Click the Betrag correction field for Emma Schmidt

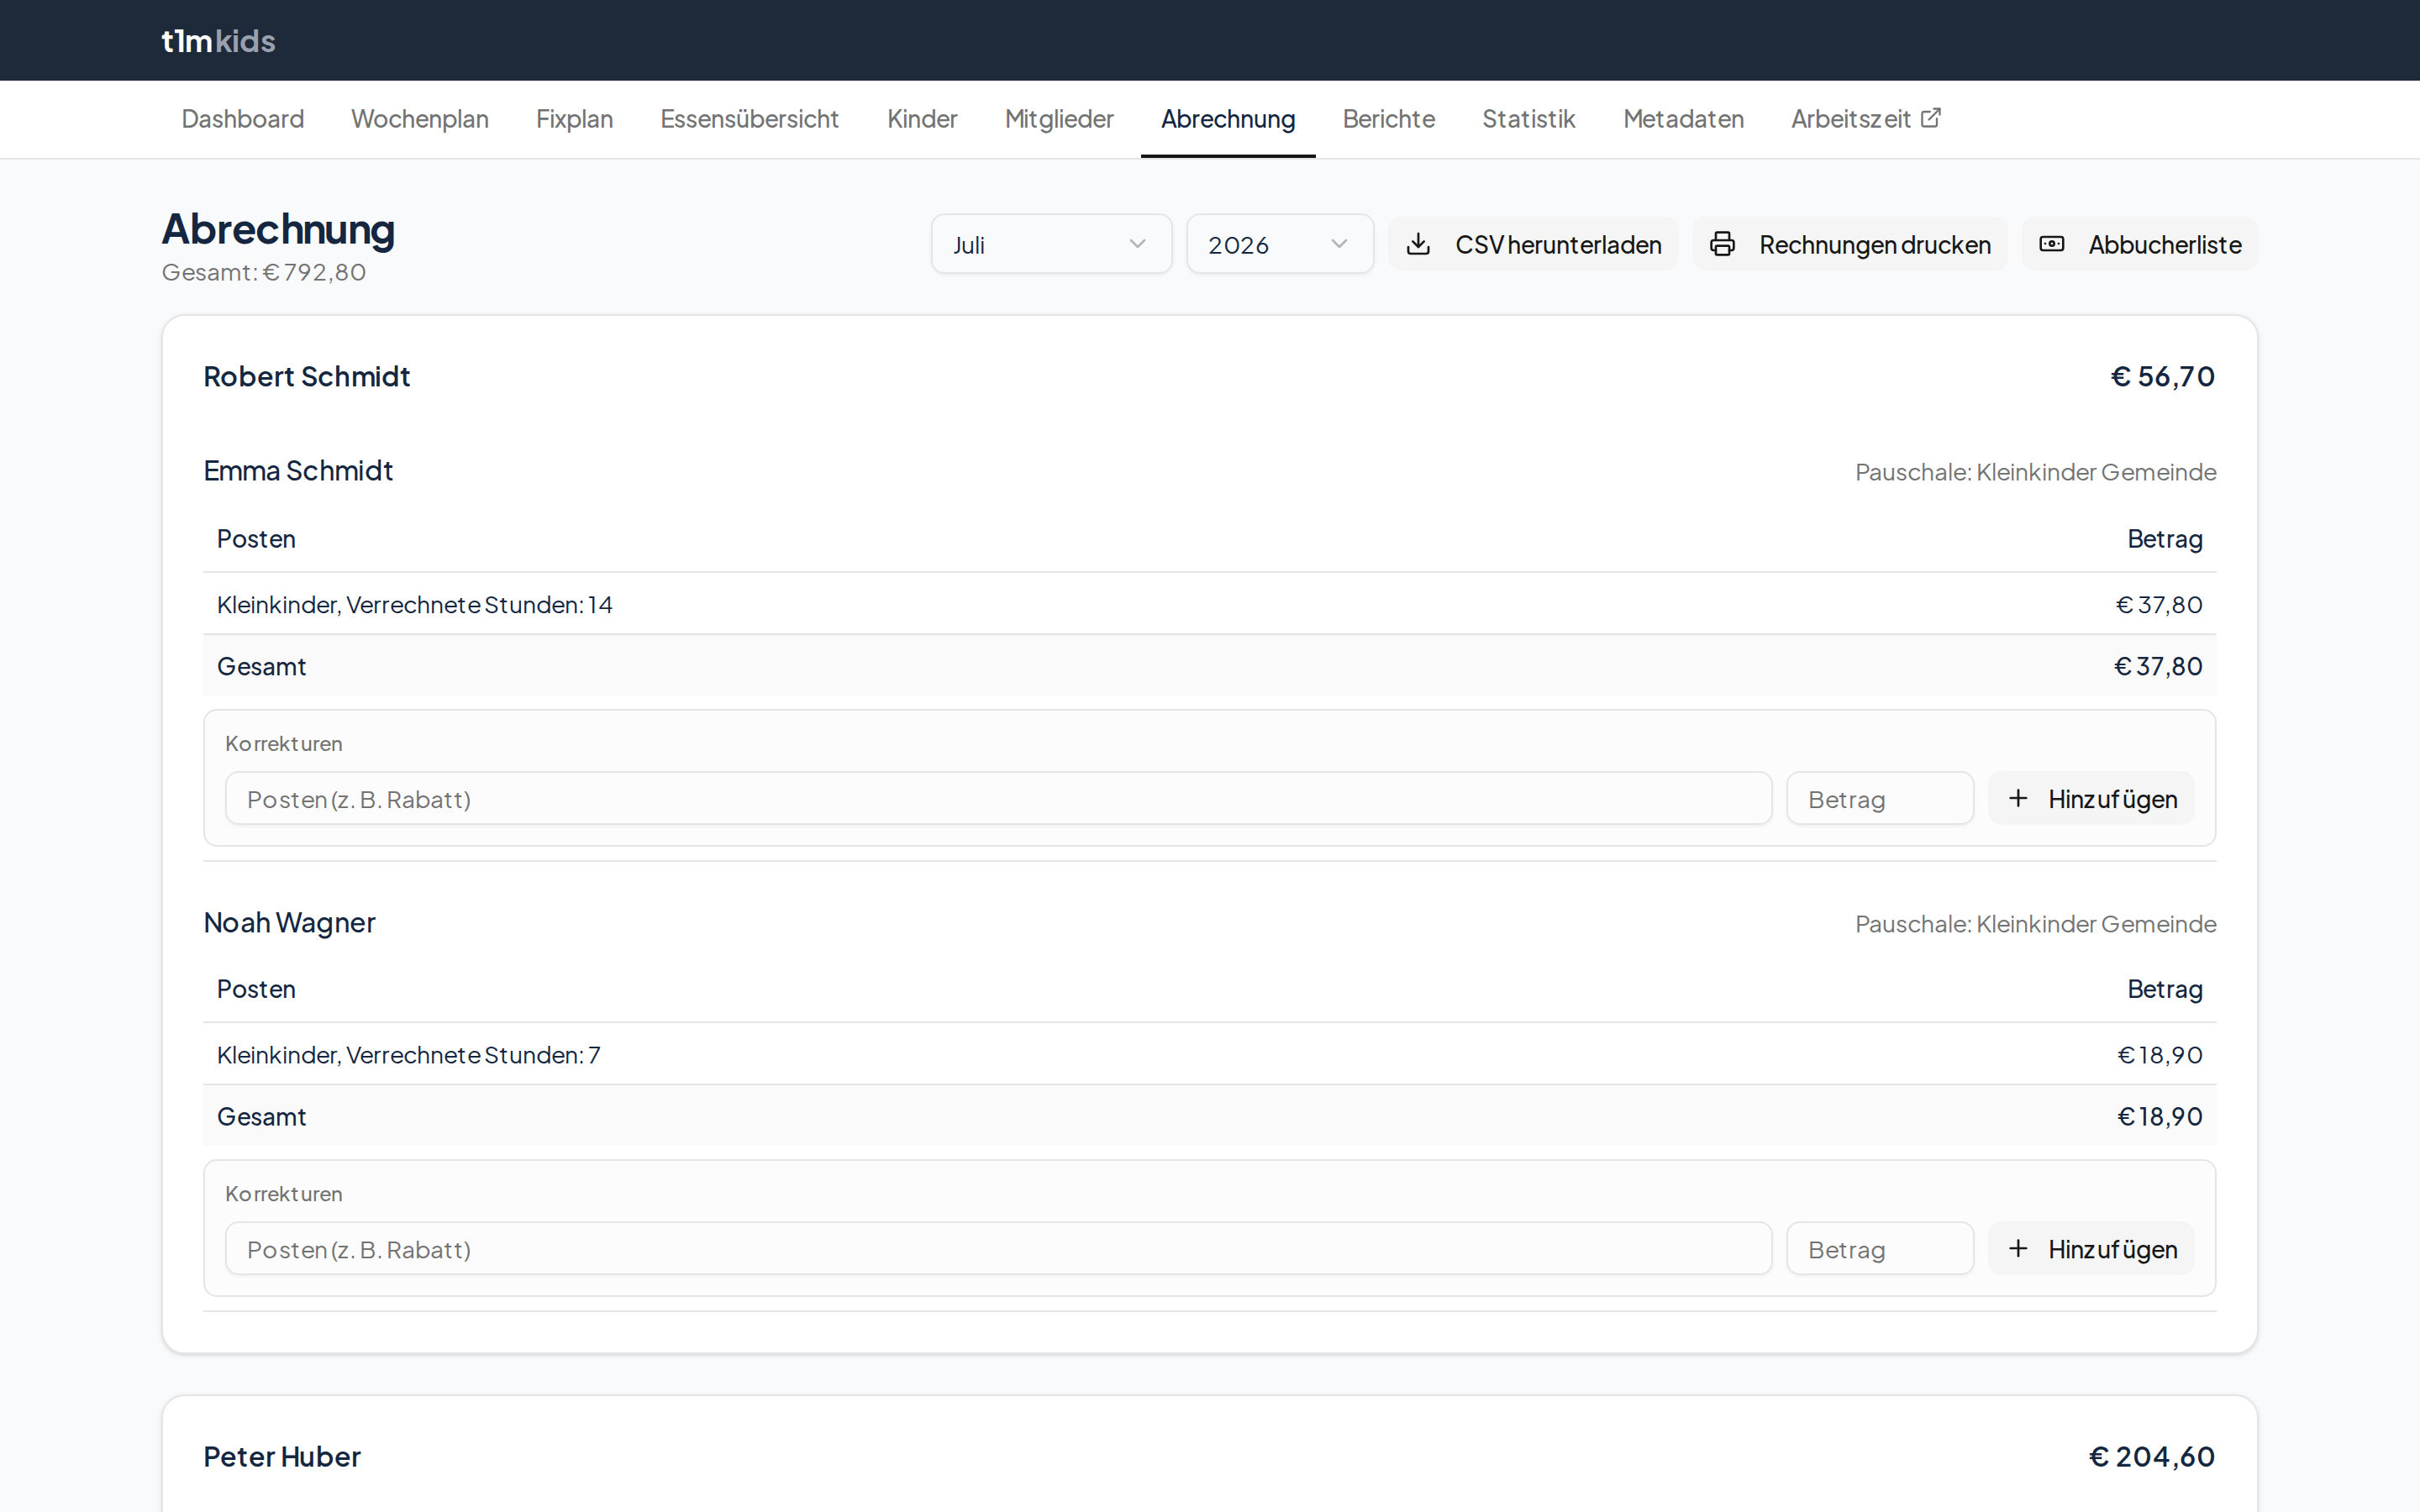[1879, 798]
